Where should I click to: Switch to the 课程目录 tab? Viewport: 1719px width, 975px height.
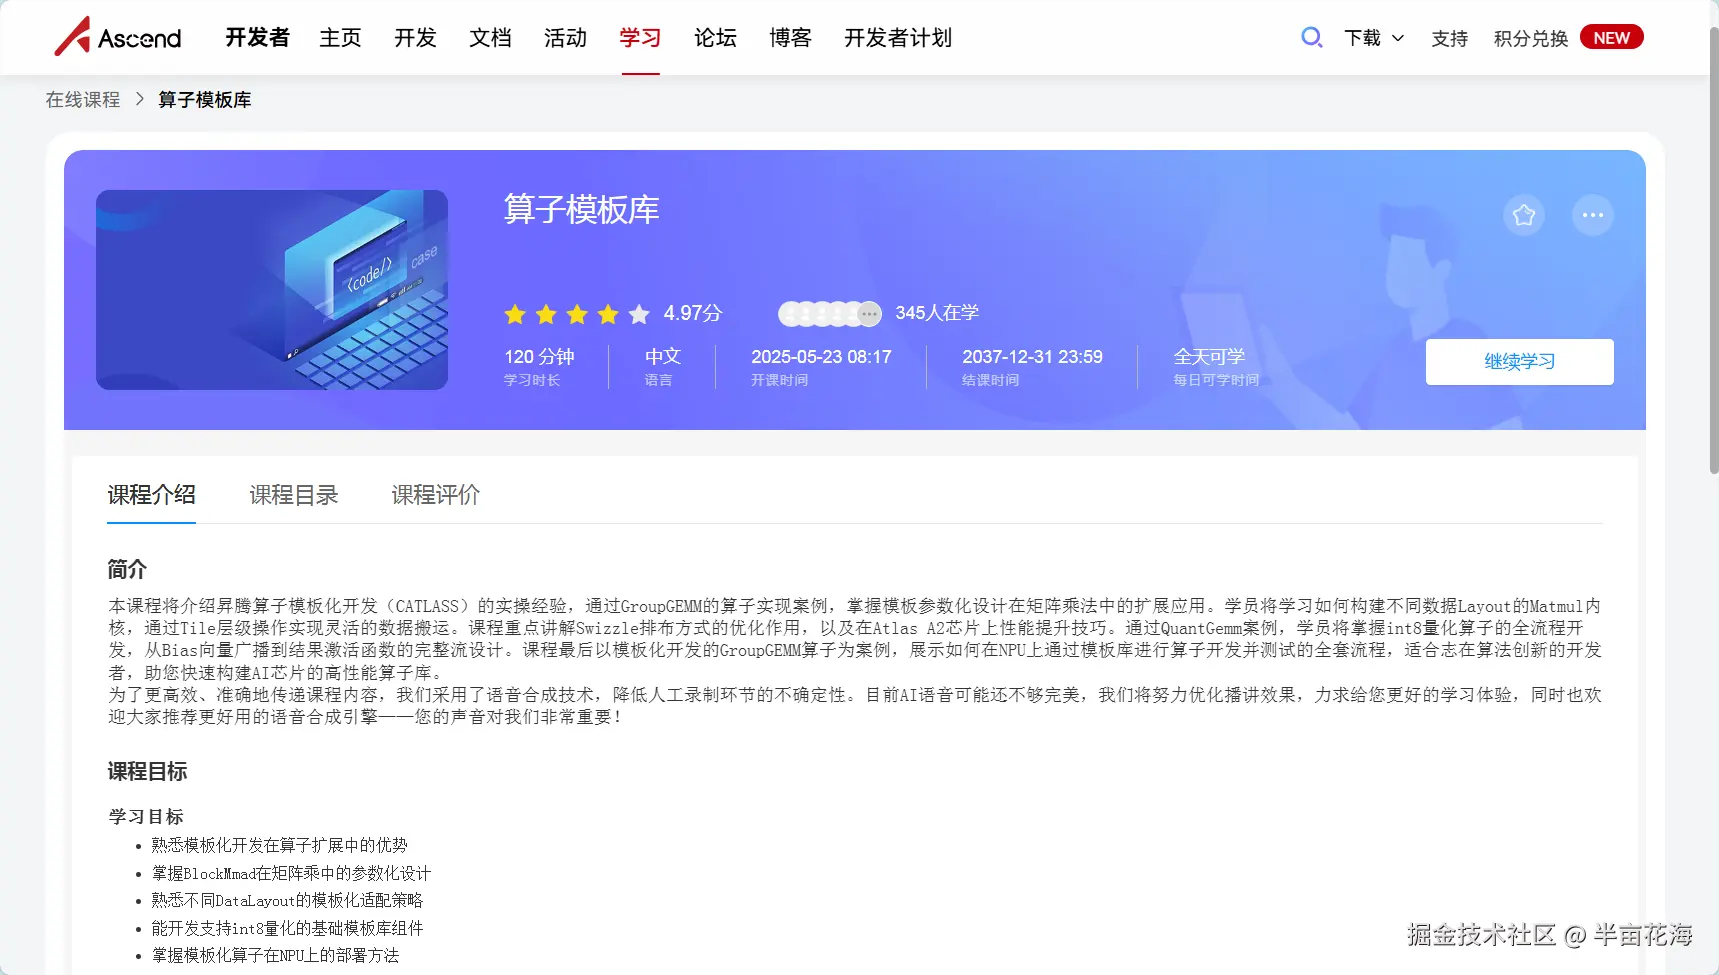coord(294,495)
